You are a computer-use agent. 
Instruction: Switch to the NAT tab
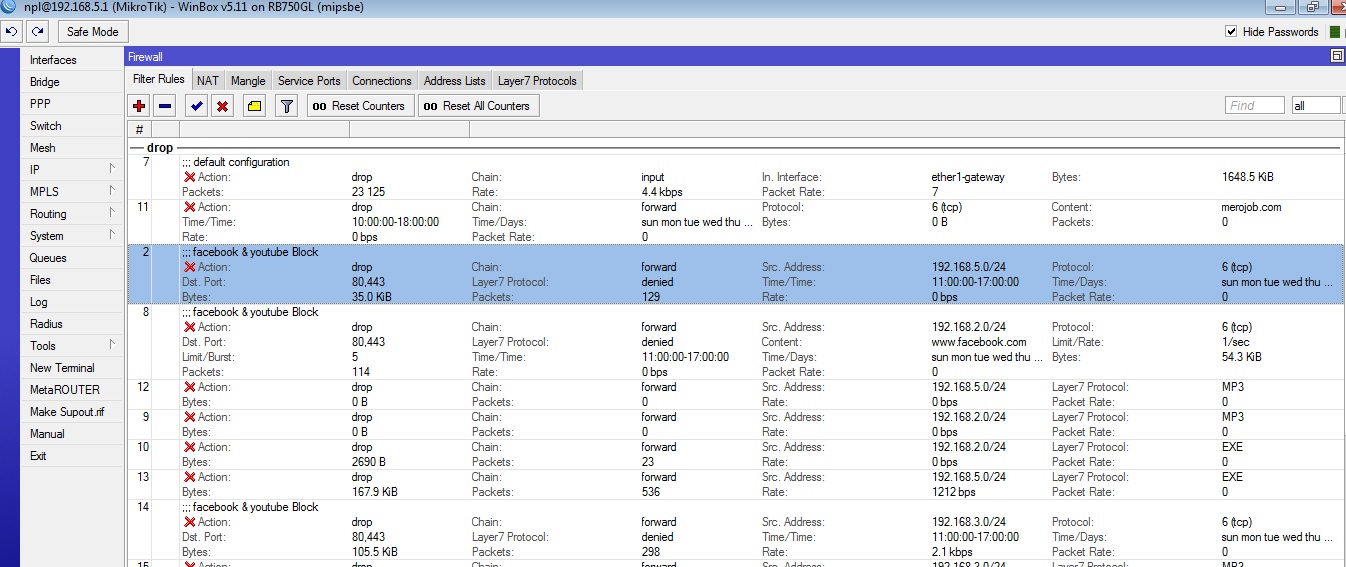pos(207,81)
